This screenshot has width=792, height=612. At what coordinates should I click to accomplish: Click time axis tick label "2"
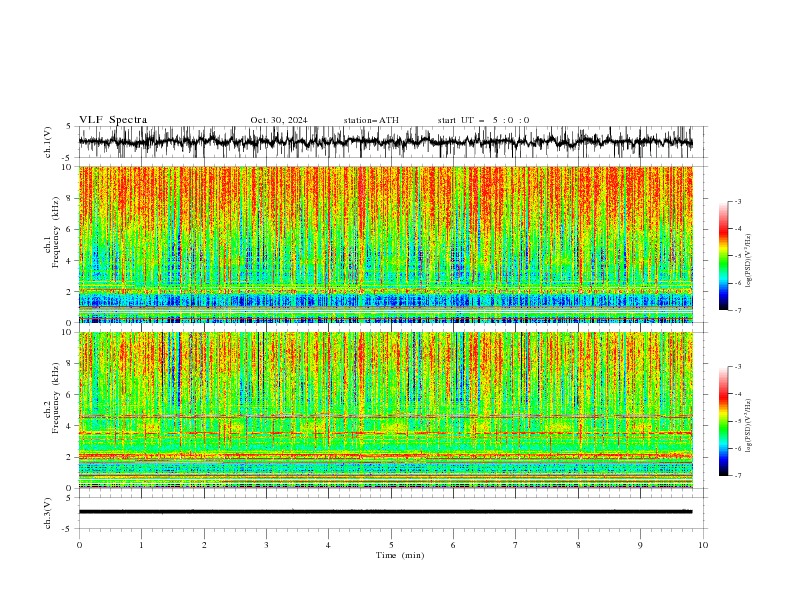pyautogui.click(x=204, y=545)
